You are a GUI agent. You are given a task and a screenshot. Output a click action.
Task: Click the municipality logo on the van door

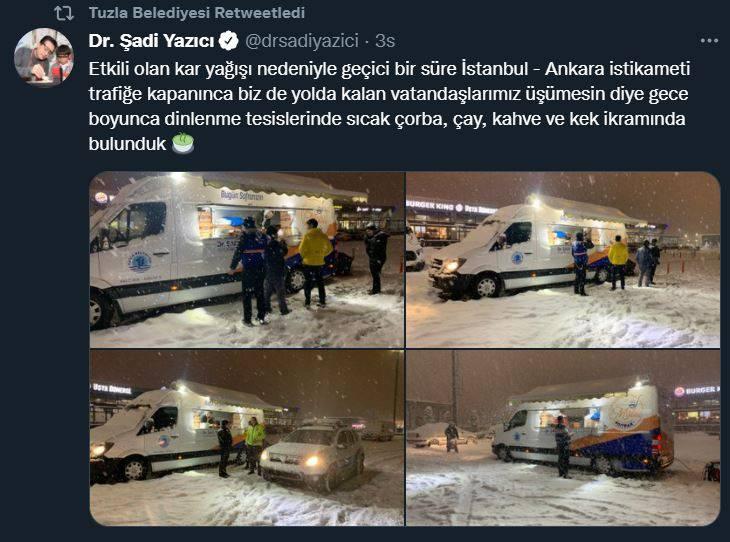(140, 262)
